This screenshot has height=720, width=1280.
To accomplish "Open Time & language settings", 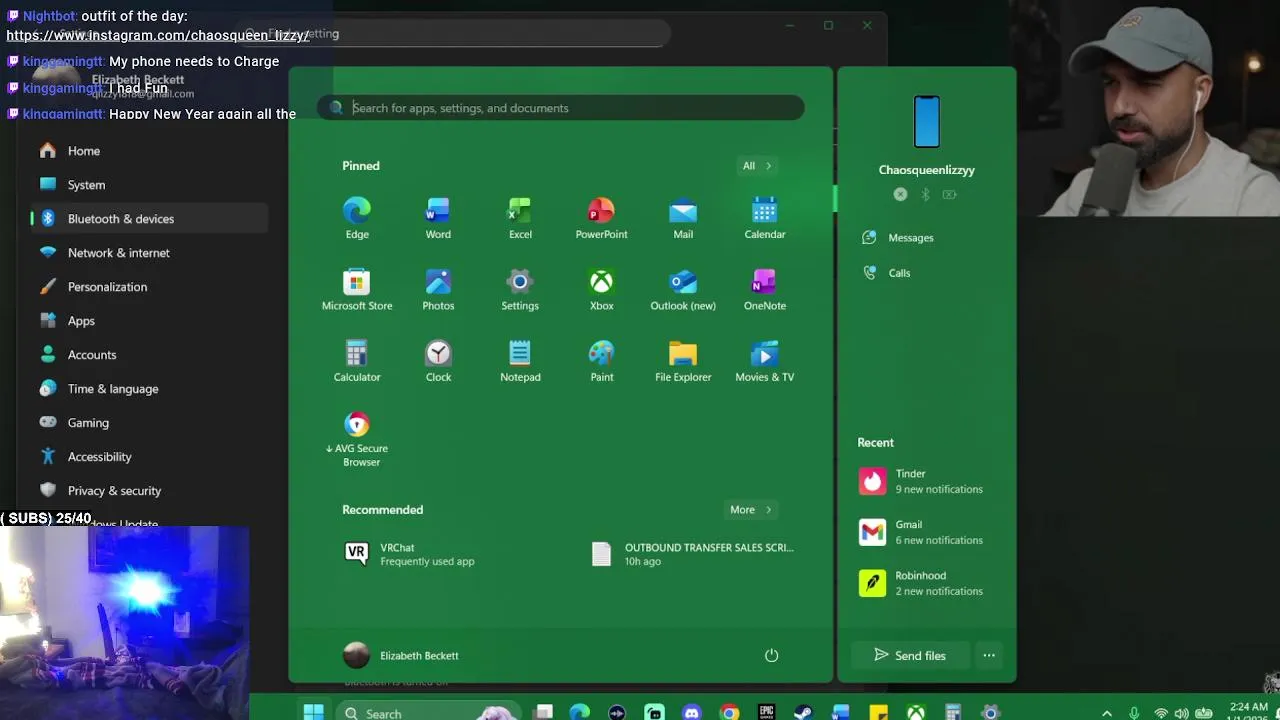I will click(148, 389).
